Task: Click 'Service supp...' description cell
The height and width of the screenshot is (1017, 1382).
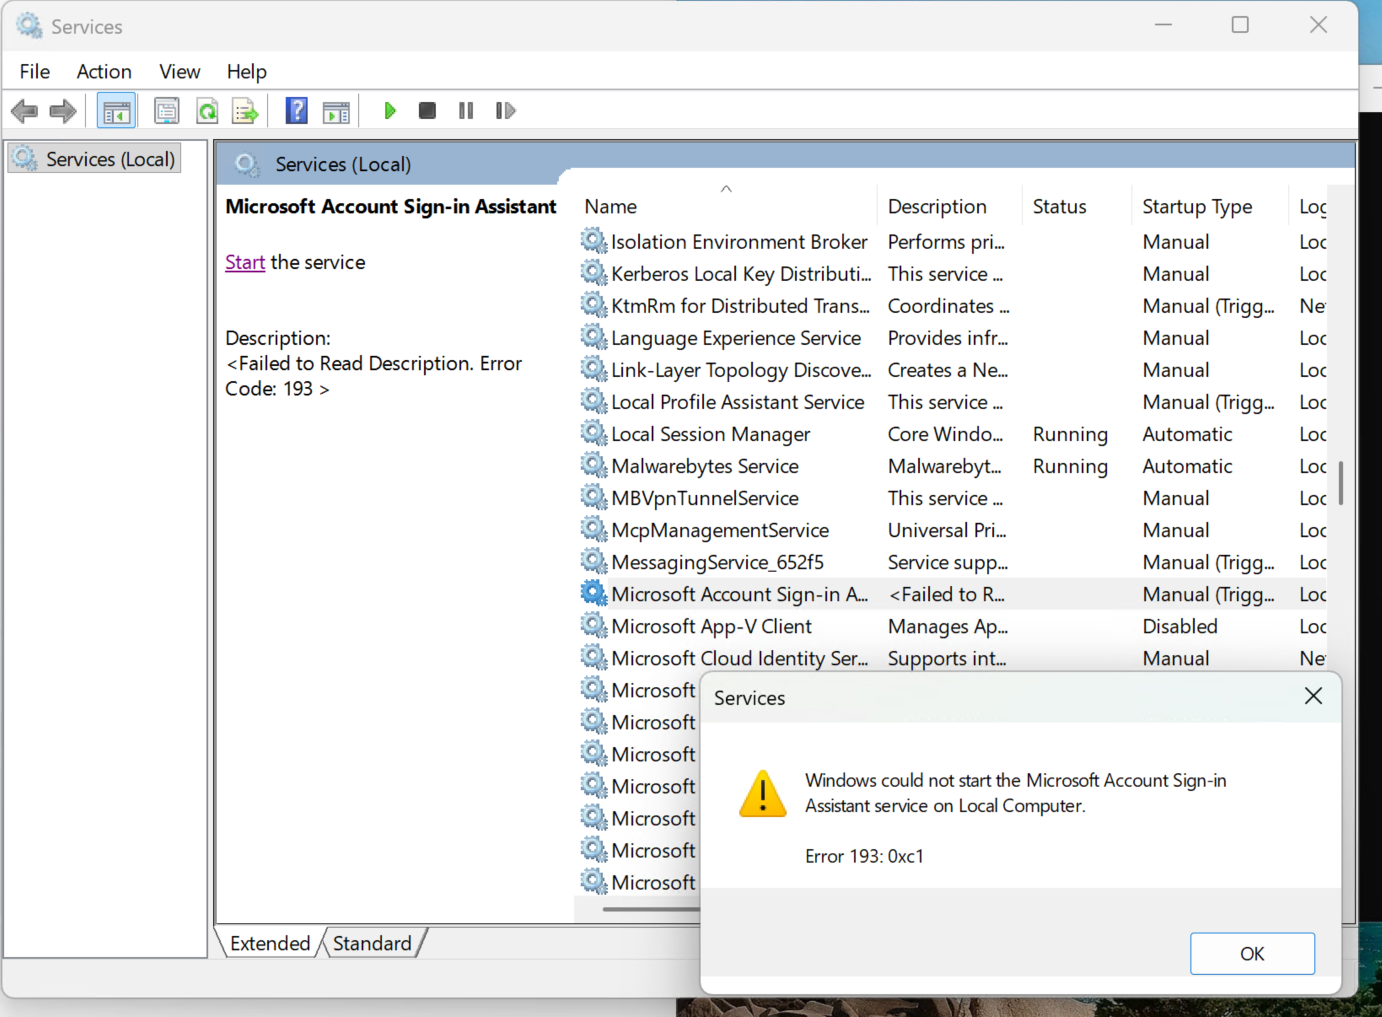Action: tap(948, 562)
